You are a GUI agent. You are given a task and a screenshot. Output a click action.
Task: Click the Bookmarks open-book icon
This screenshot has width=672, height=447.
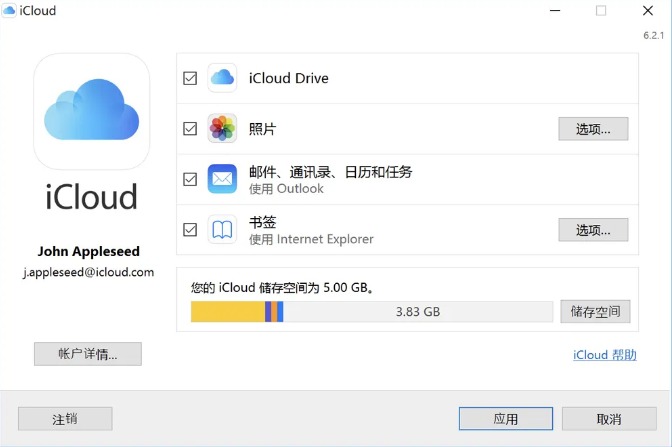[222, 229]
